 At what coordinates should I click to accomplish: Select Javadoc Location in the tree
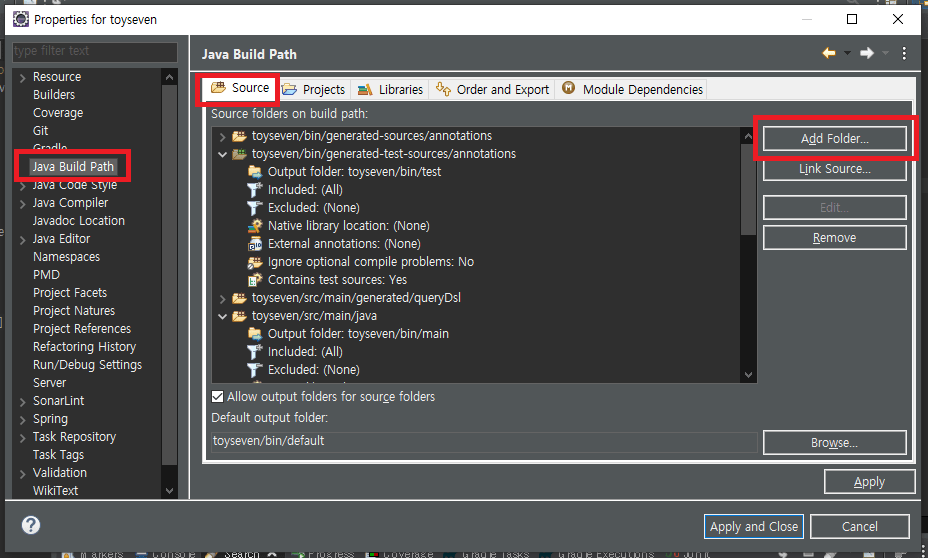click(79, 221)
